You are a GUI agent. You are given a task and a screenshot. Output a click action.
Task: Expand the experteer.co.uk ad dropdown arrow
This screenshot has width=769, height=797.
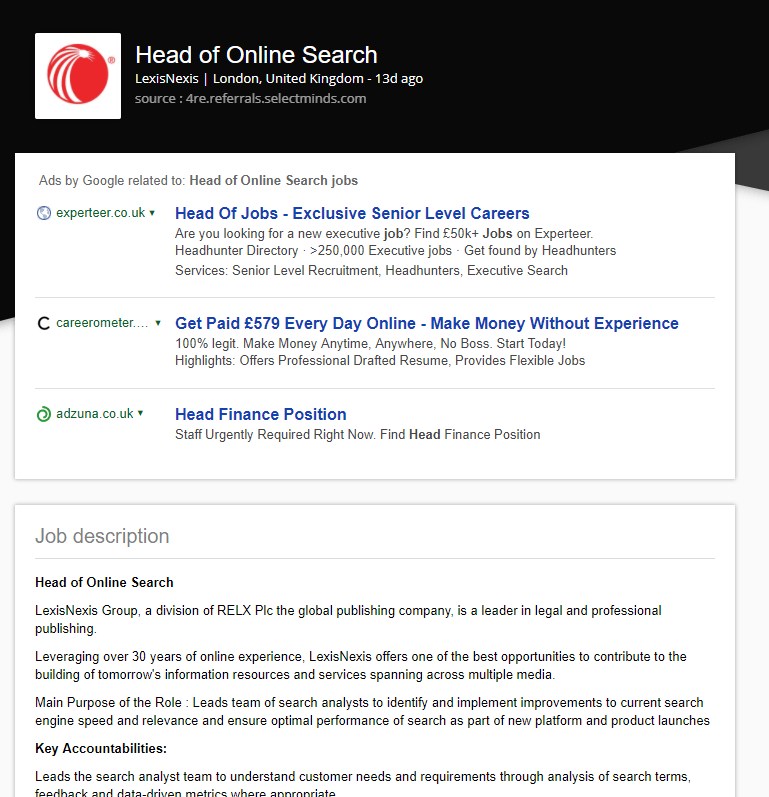(152, 213)
